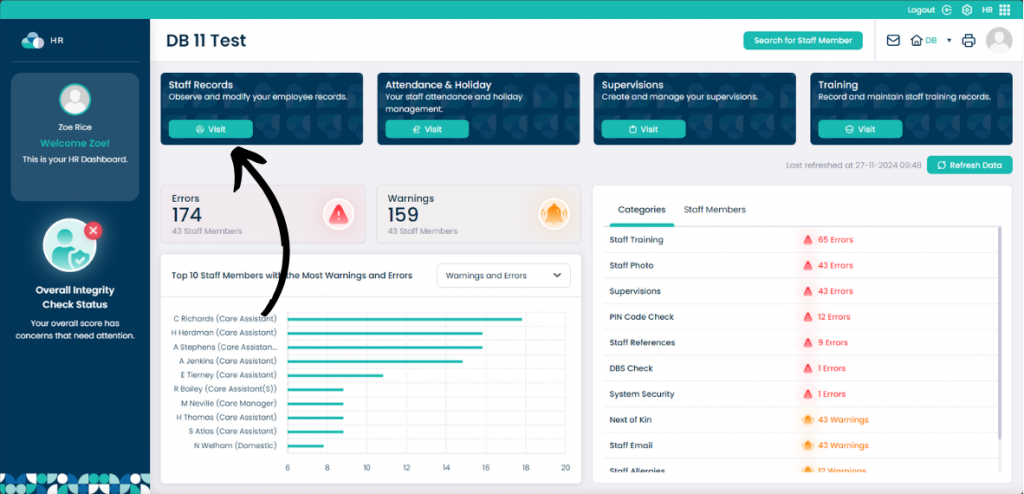1024x494 pixels.
Task: Open Staff Training 65 Errors row
Action: click(801, 240)
